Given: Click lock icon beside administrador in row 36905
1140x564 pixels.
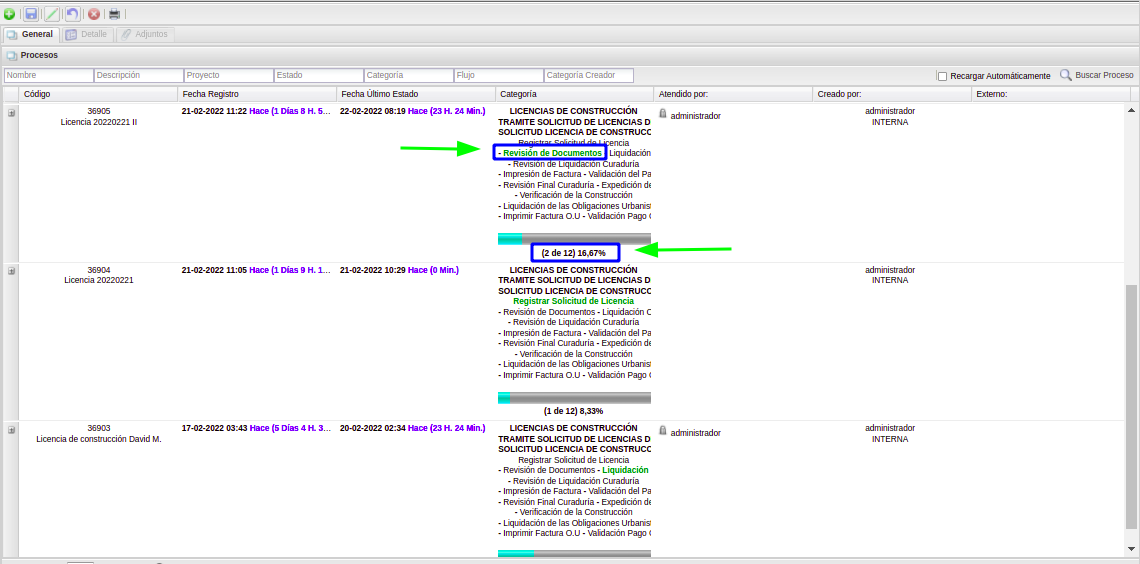Looking at the screenshot, I should [x=663, y=114].
